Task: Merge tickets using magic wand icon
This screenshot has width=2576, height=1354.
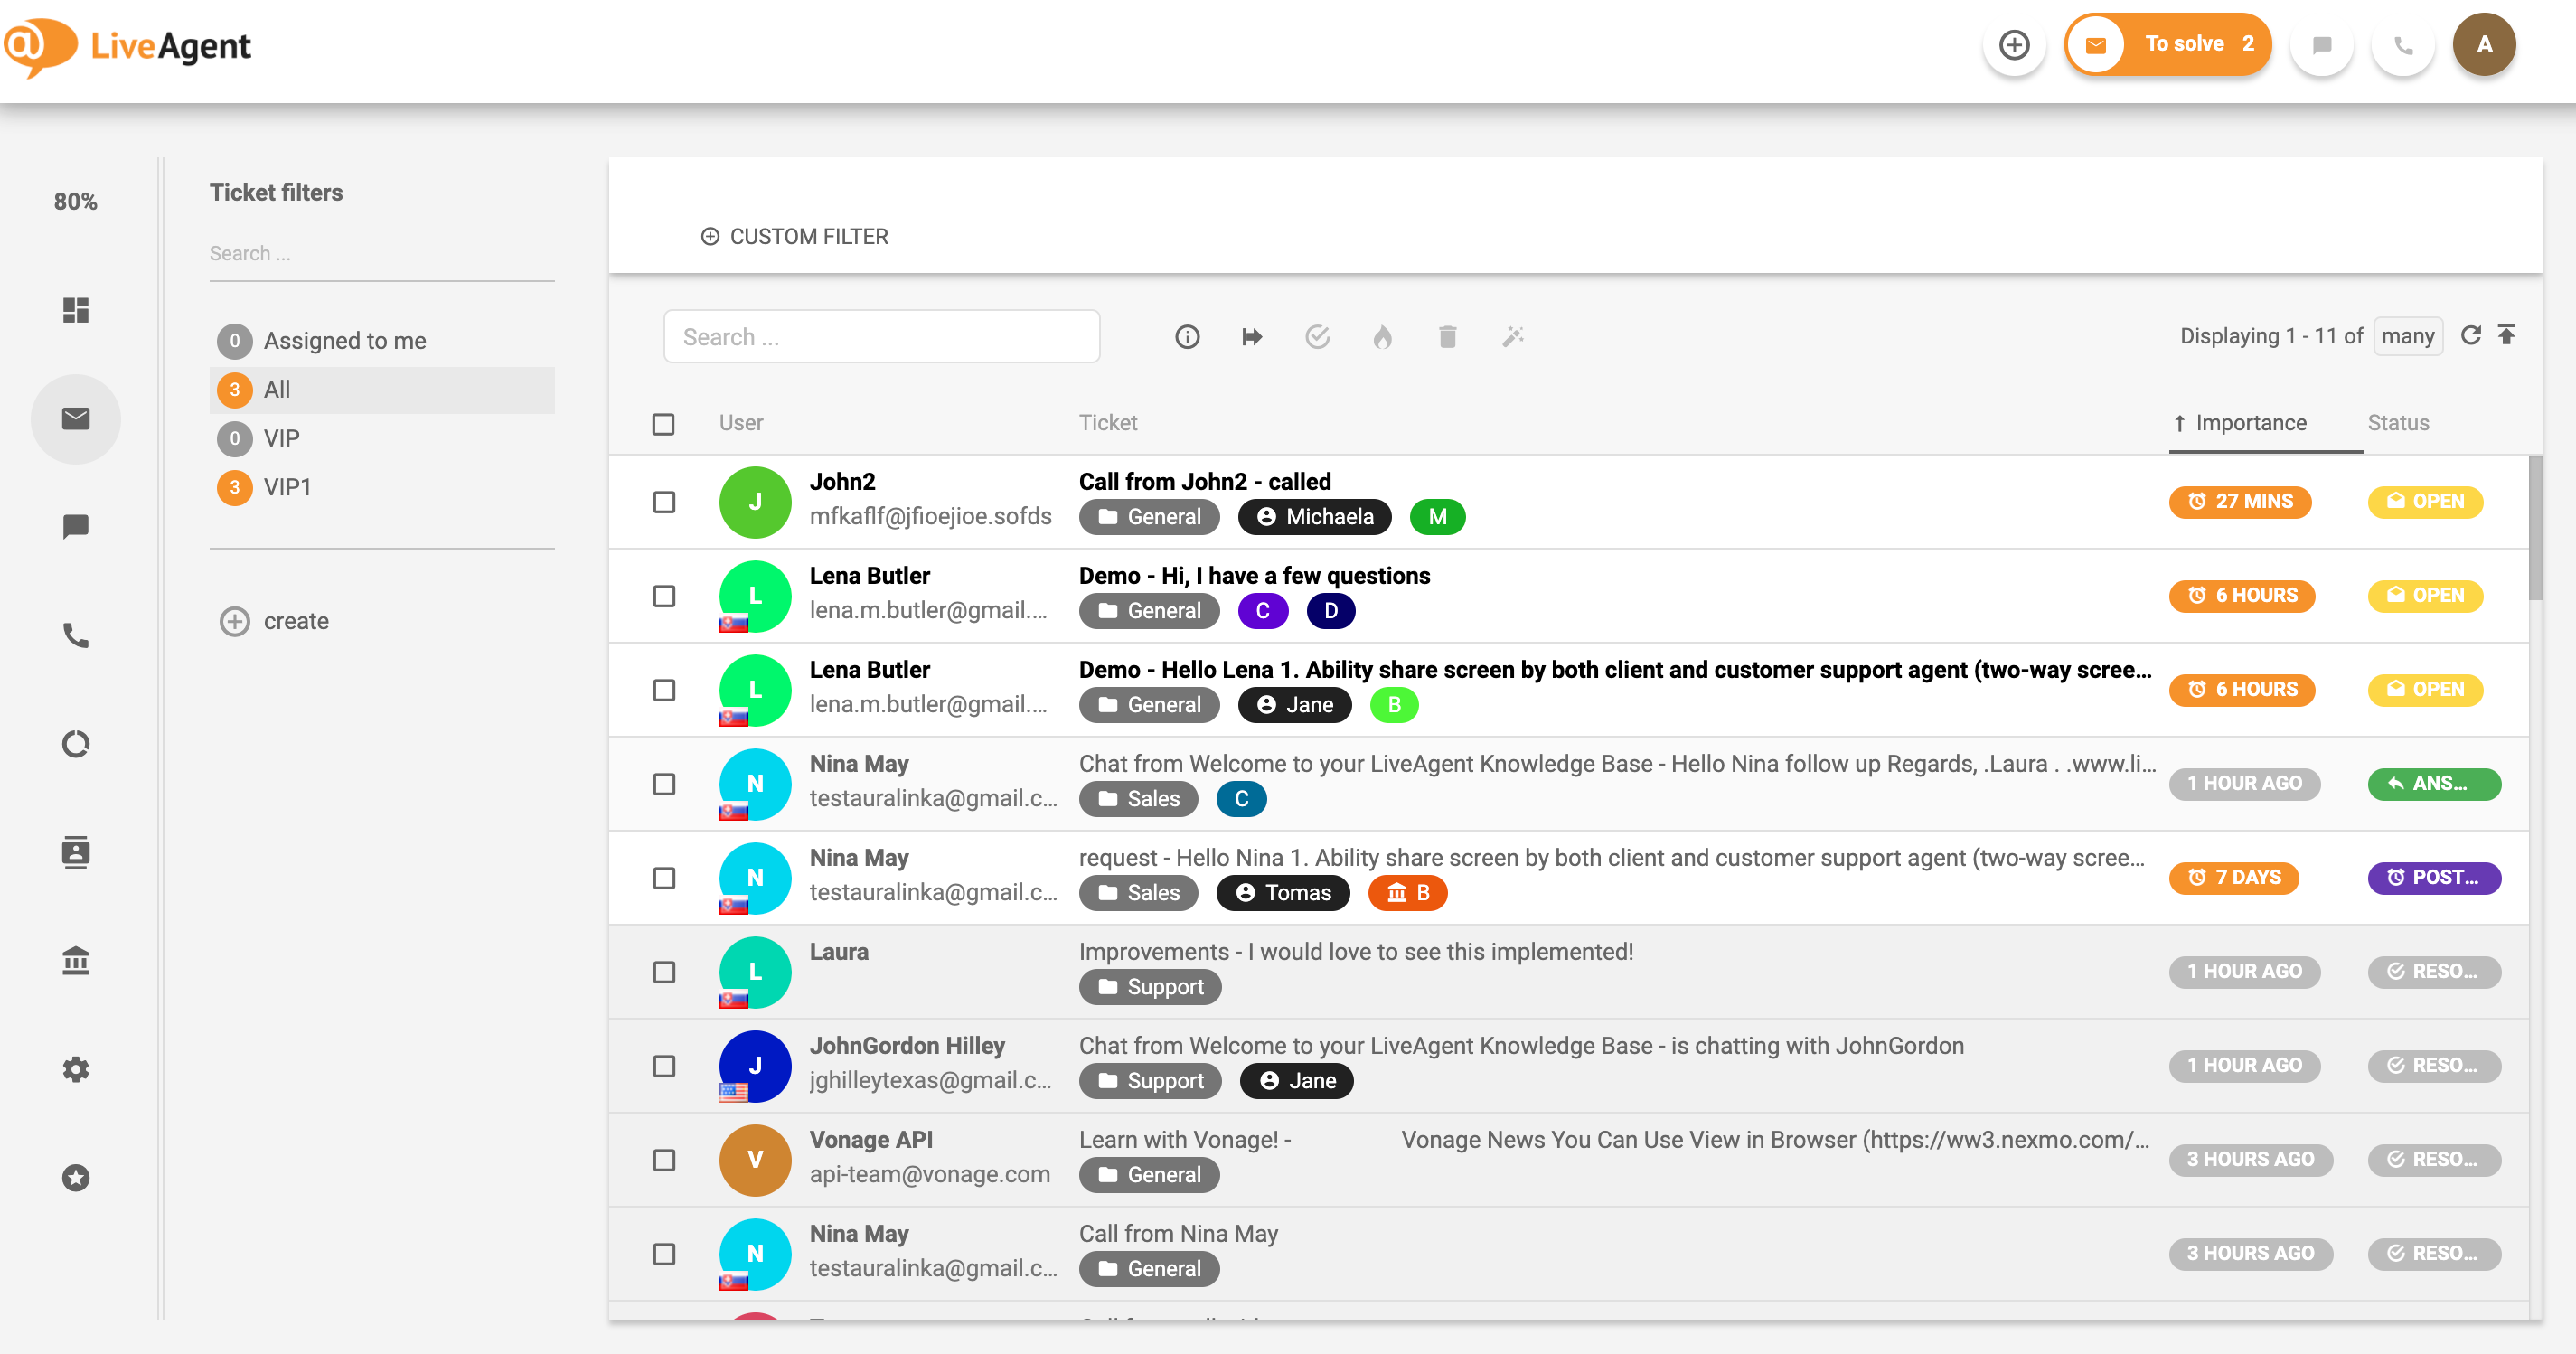Action: tap(1512, 336)
